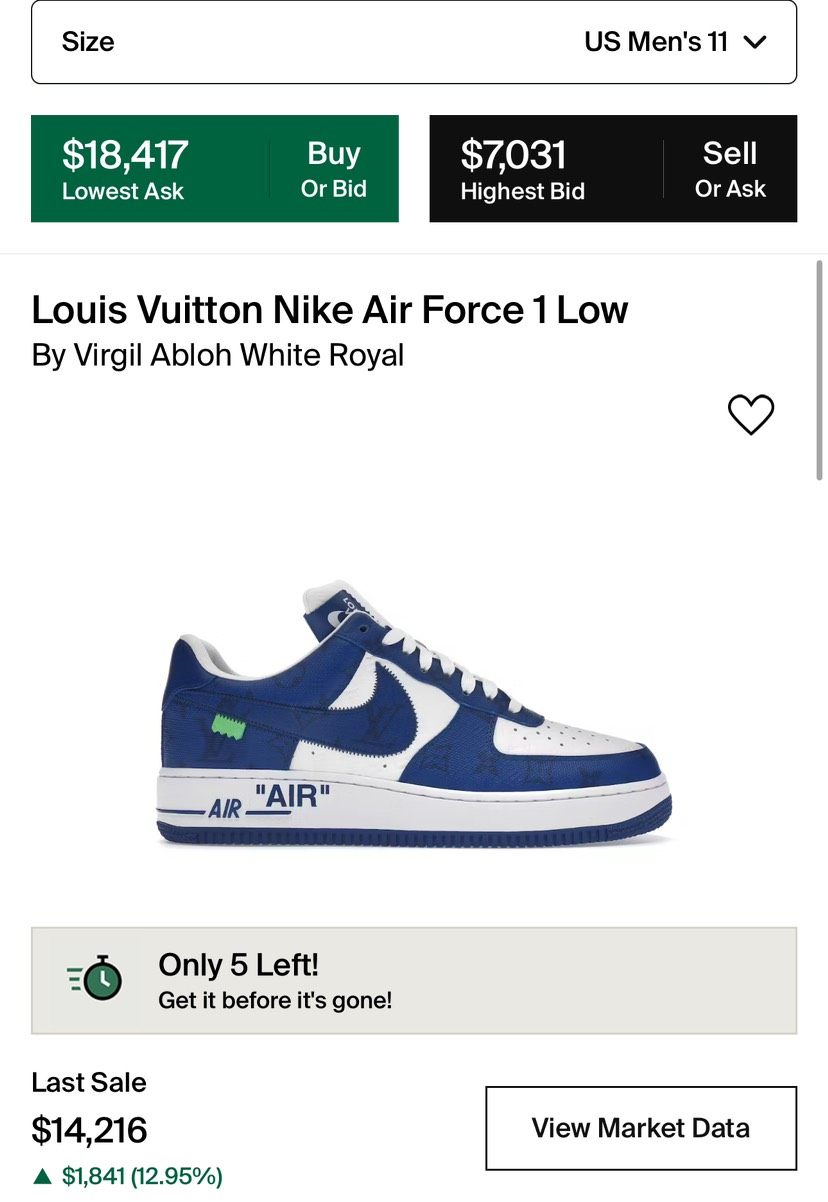The width and height of the screenshot is (828, 1202).
Task: Tap the Get it before it's gone! text
Action: (275, 1000)
